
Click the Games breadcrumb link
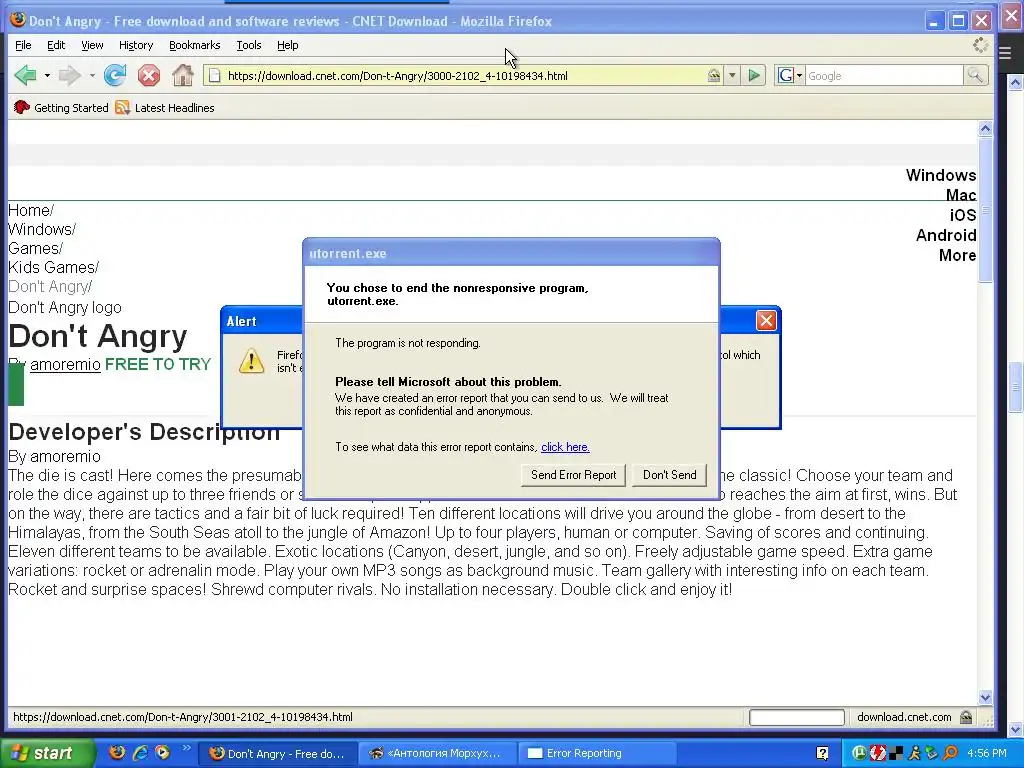pyautogui.click(x=33, y=248)
